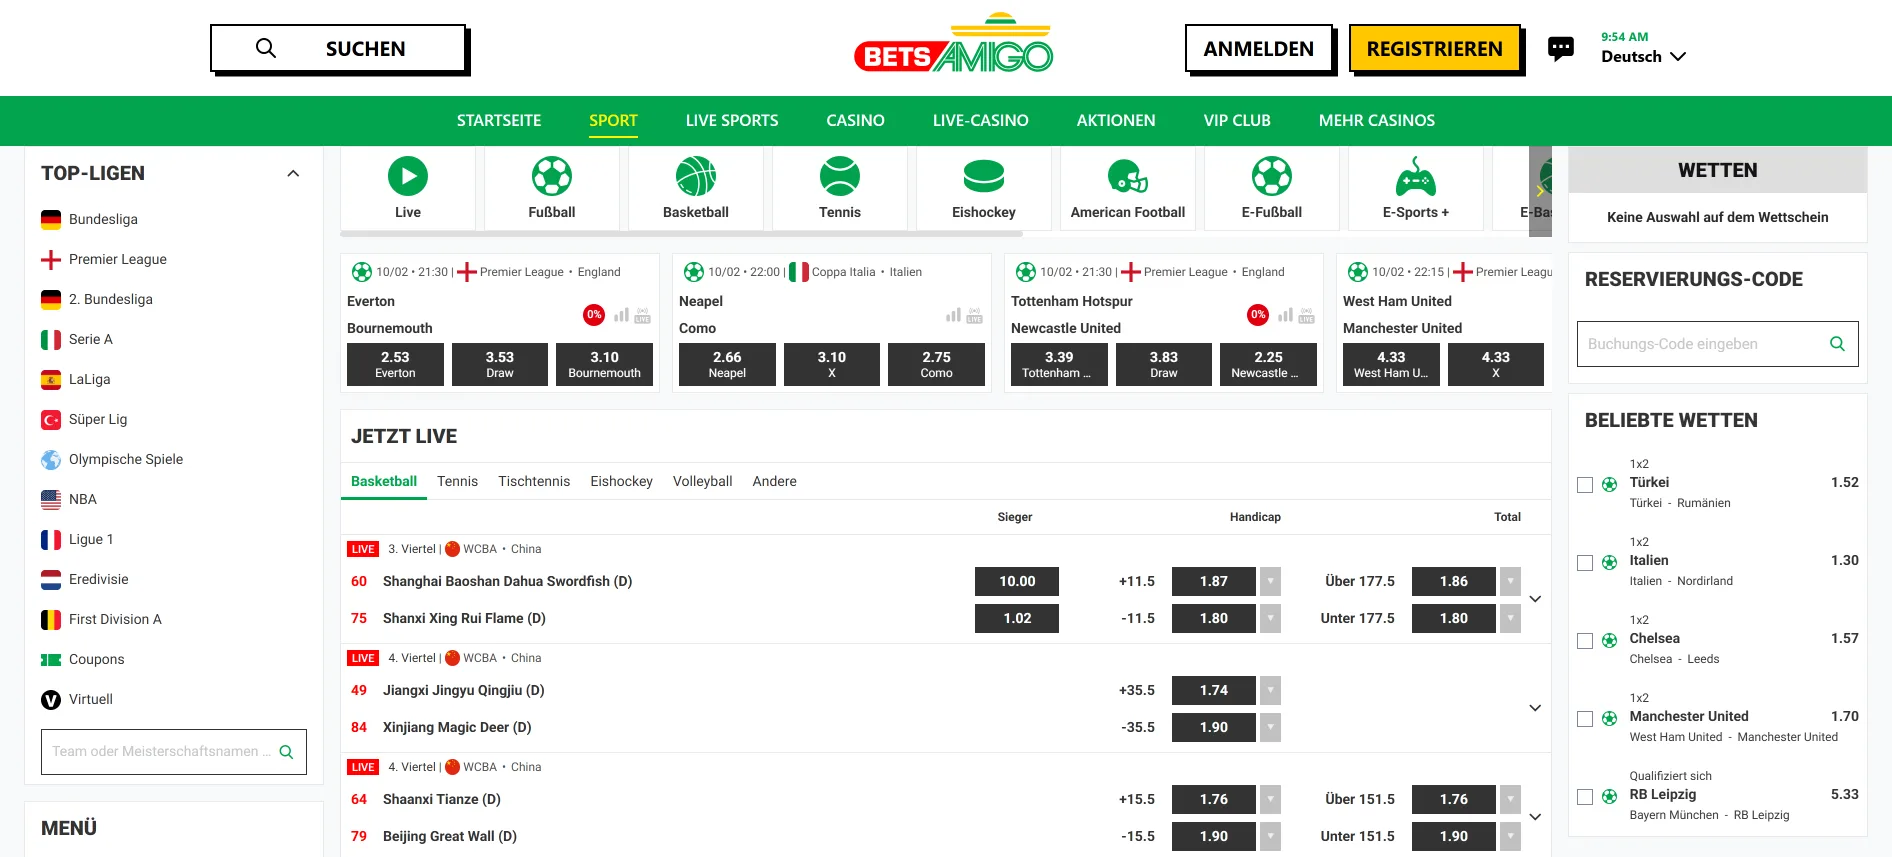Tick the Italien 1.30 bet checkbox
1892x857 pixels.
coord(1585,563)
